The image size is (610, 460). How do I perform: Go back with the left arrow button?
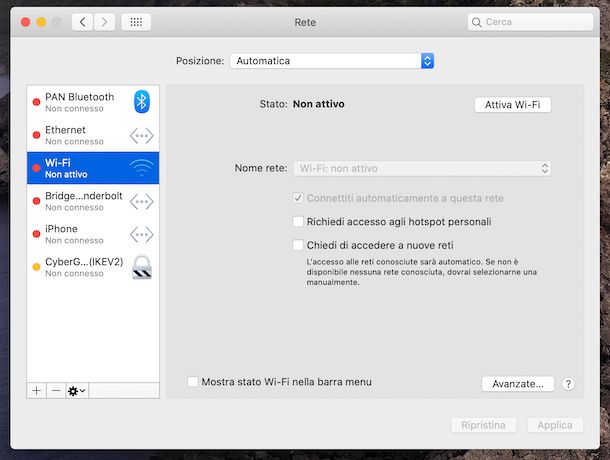[x=82, y=22]
